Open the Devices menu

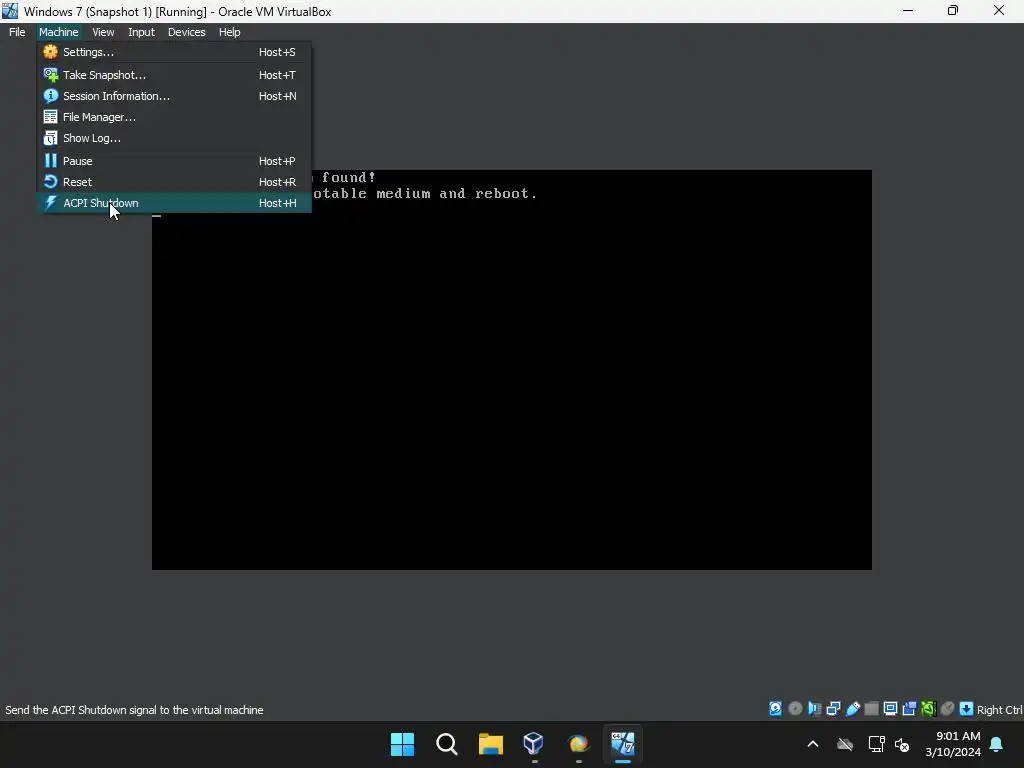[186, 32]
